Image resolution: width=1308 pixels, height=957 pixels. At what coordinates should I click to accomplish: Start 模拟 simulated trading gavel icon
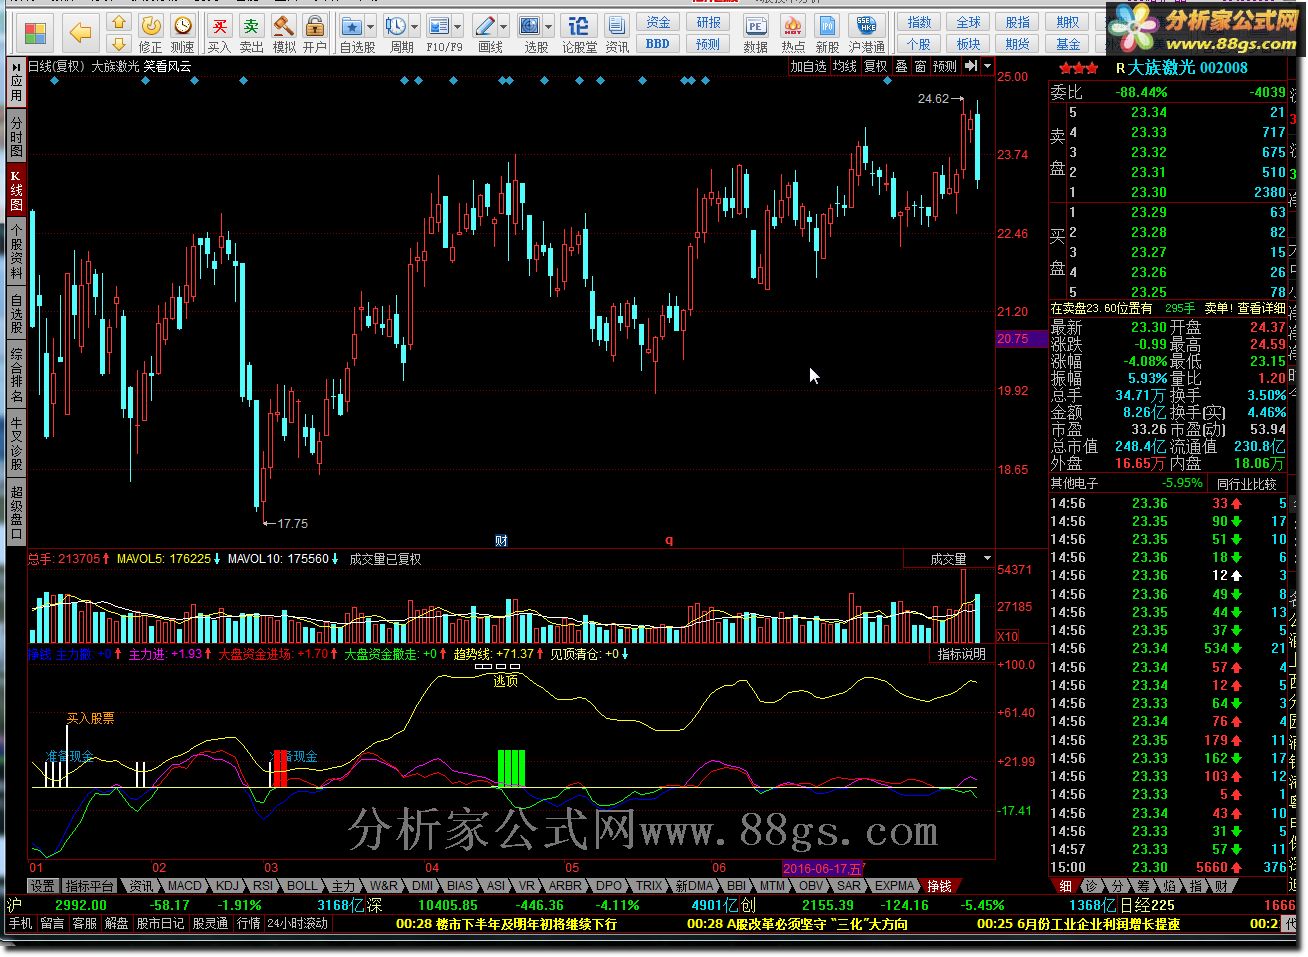coord(283,33)
